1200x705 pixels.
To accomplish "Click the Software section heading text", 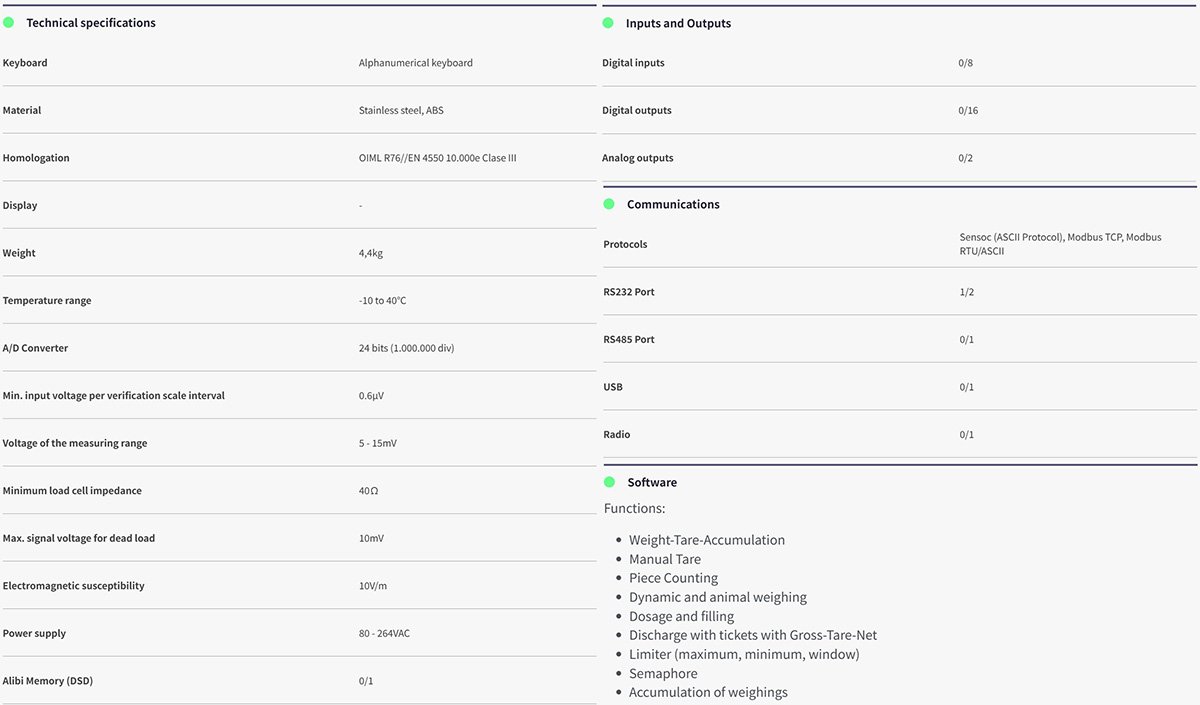I will tap(652, 482).
